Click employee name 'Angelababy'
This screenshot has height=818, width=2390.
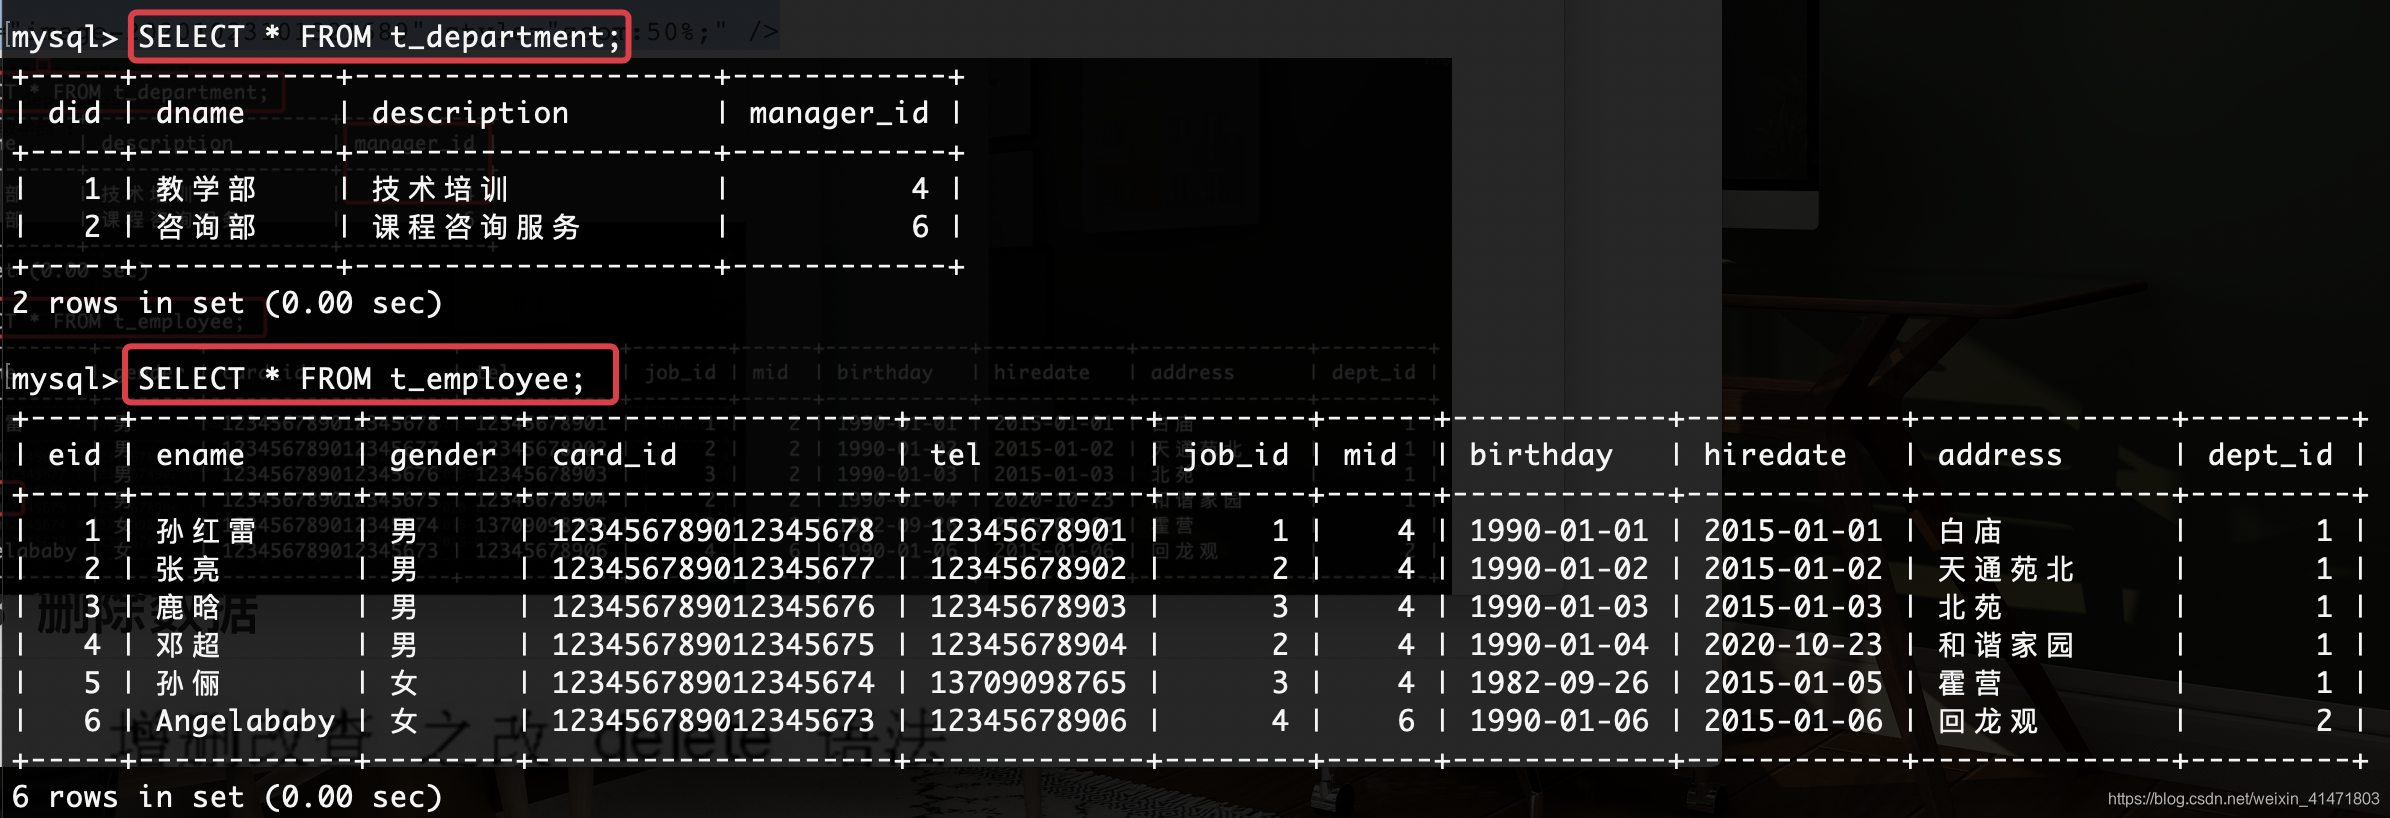246,721
